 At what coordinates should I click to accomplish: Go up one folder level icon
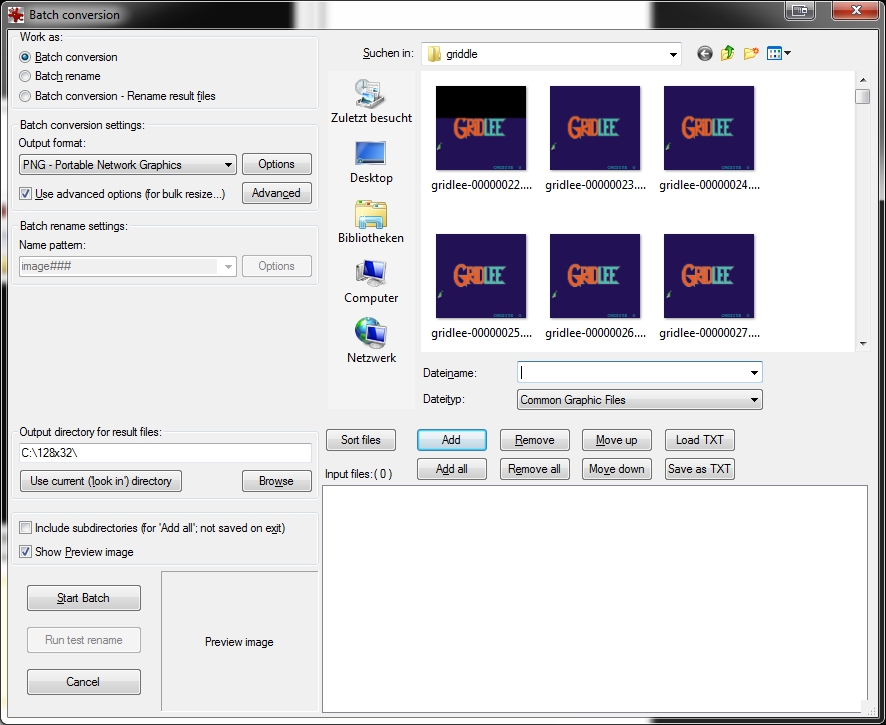(x=728, y=54)
